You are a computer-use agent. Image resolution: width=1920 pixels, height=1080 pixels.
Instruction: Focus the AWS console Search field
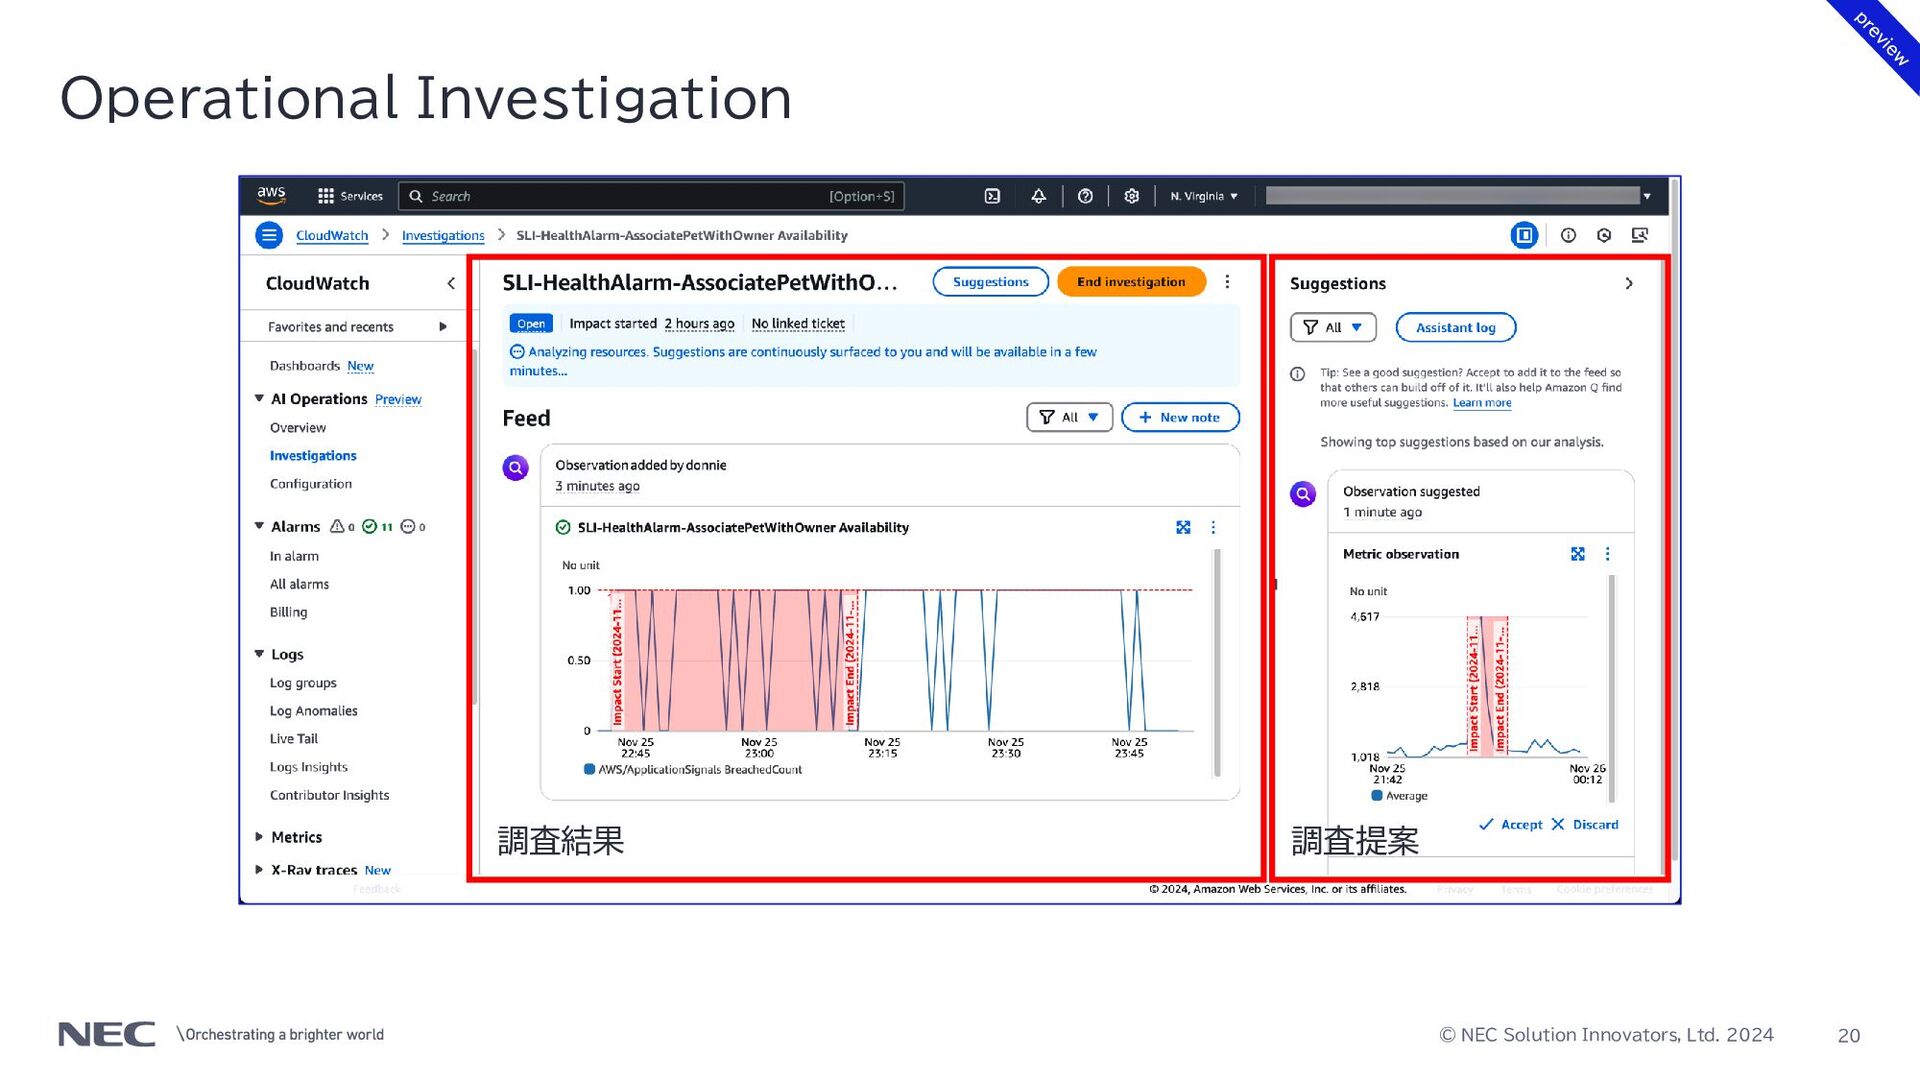click(651, 196)
